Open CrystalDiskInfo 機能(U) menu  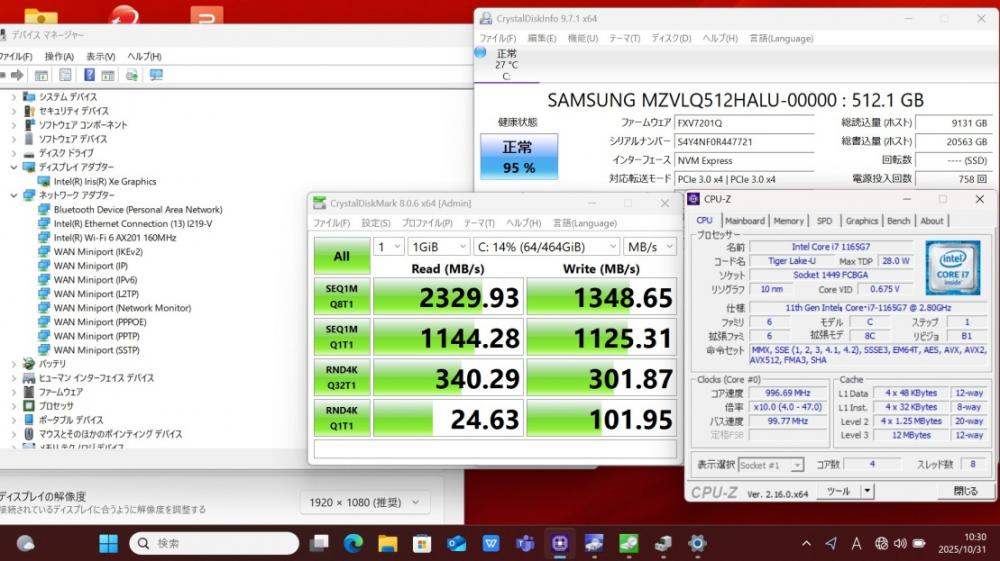coord(583,38)
